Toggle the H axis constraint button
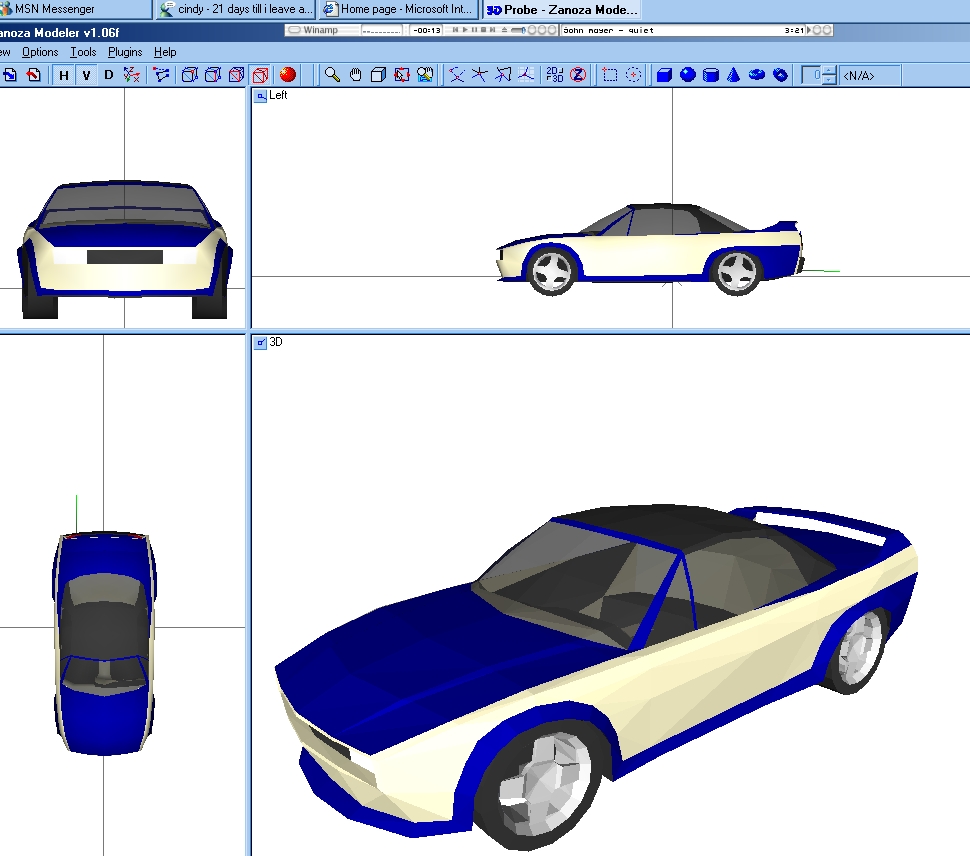This screenshot has height=856, width=970. tap(64, 76)
